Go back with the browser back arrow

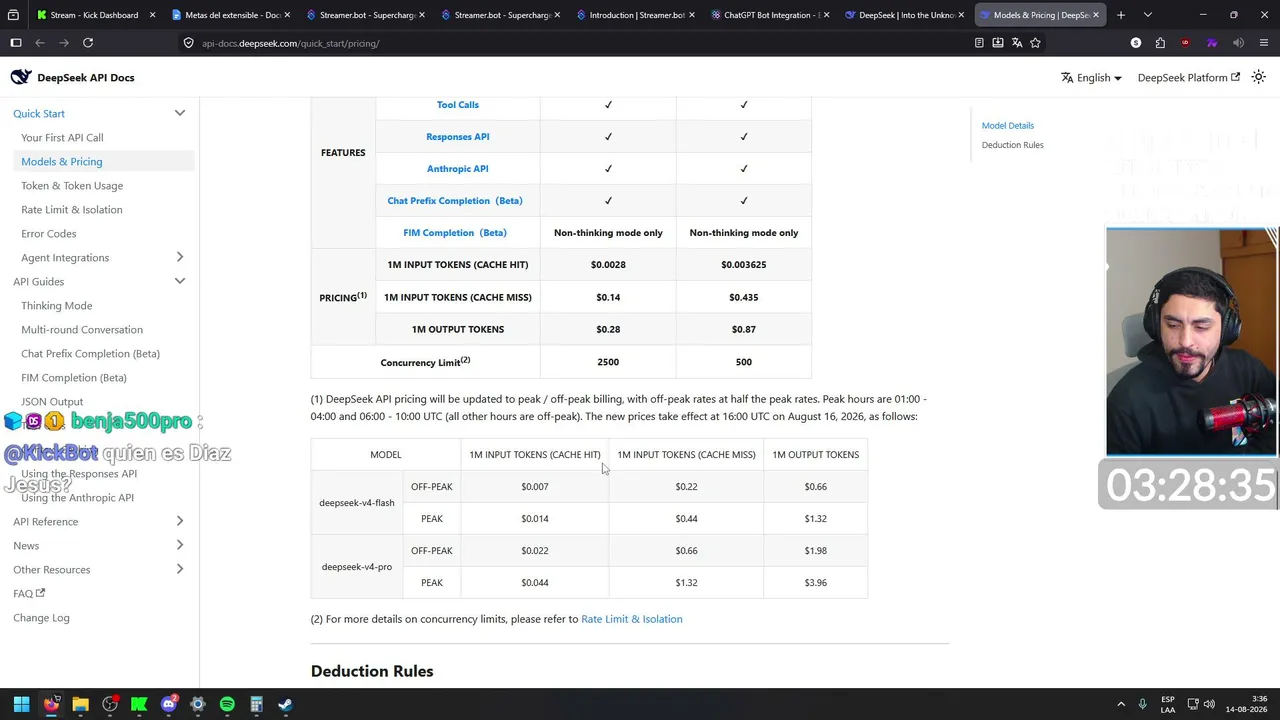[x=40, y=43]
